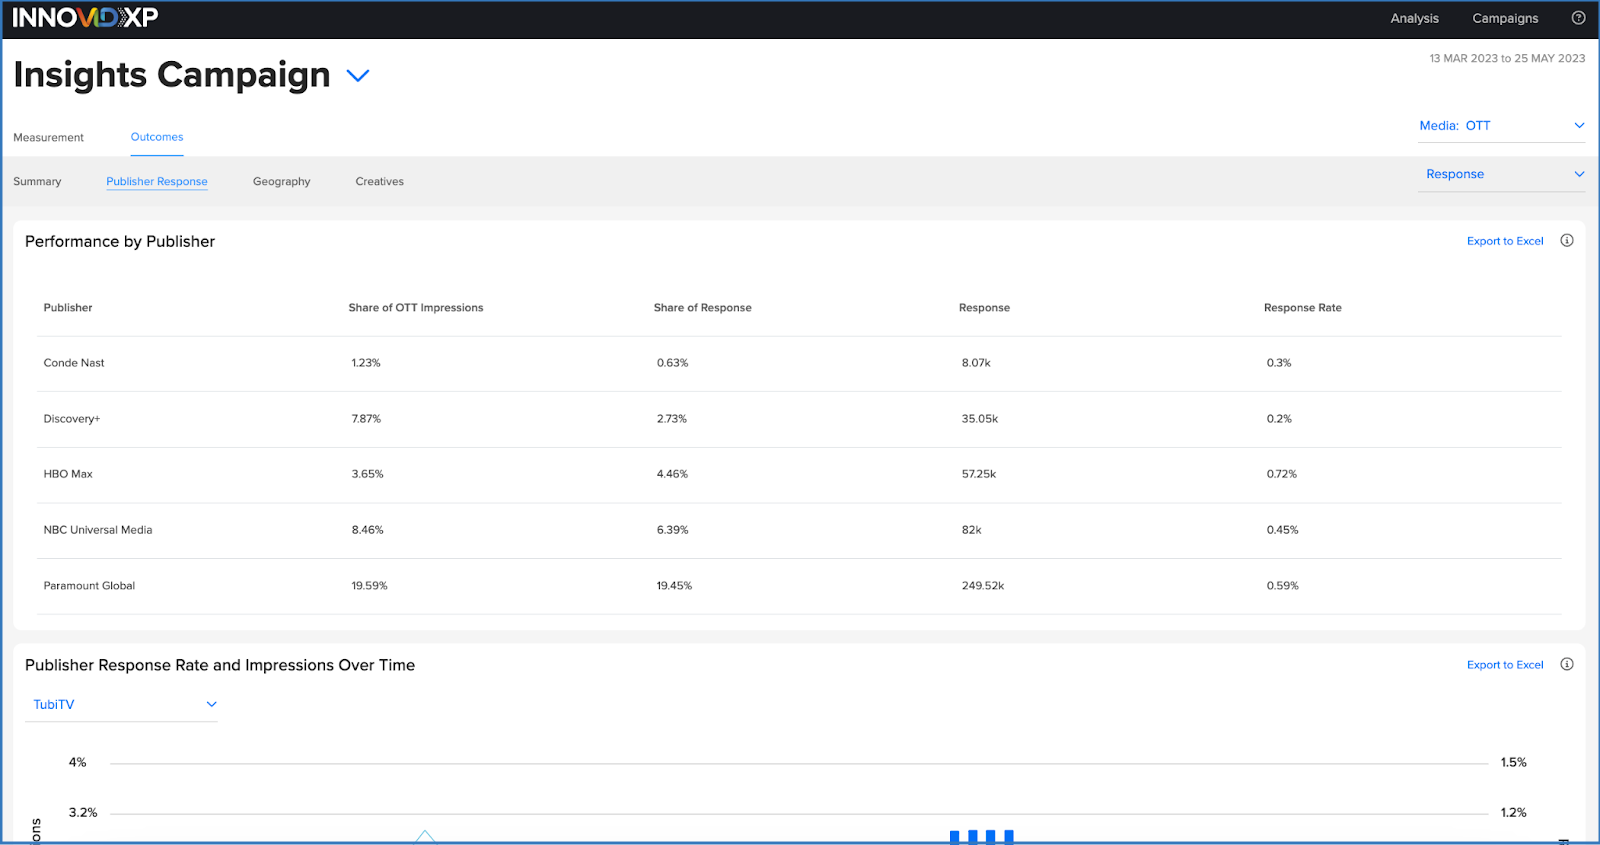Select the Conde Nast publisher row
Viewport: 1600px width, 845px height.
(x=799, y=363)
